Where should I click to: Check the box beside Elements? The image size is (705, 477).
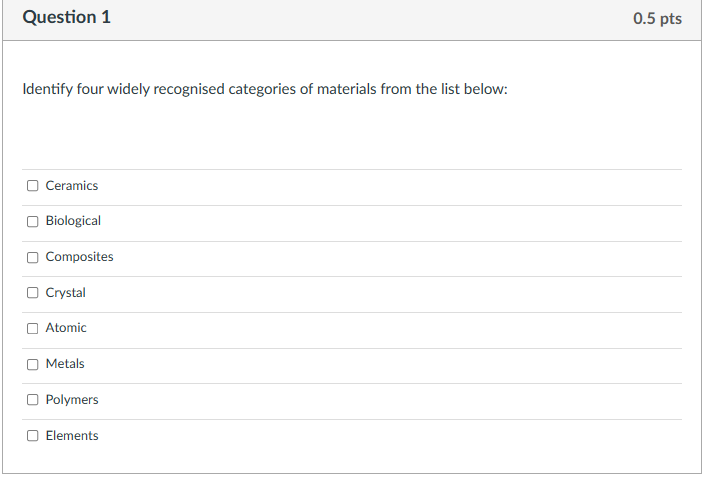pos(33,436)
